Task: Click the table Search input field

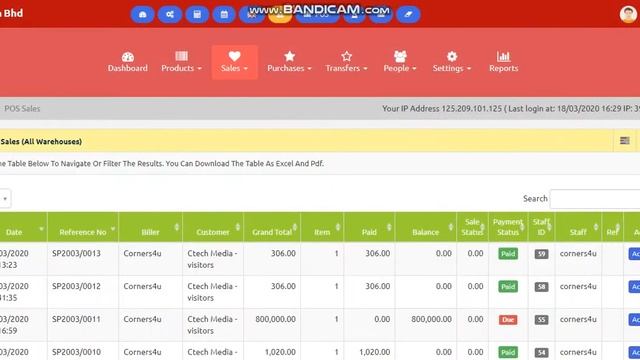Action: pos(595,199)
